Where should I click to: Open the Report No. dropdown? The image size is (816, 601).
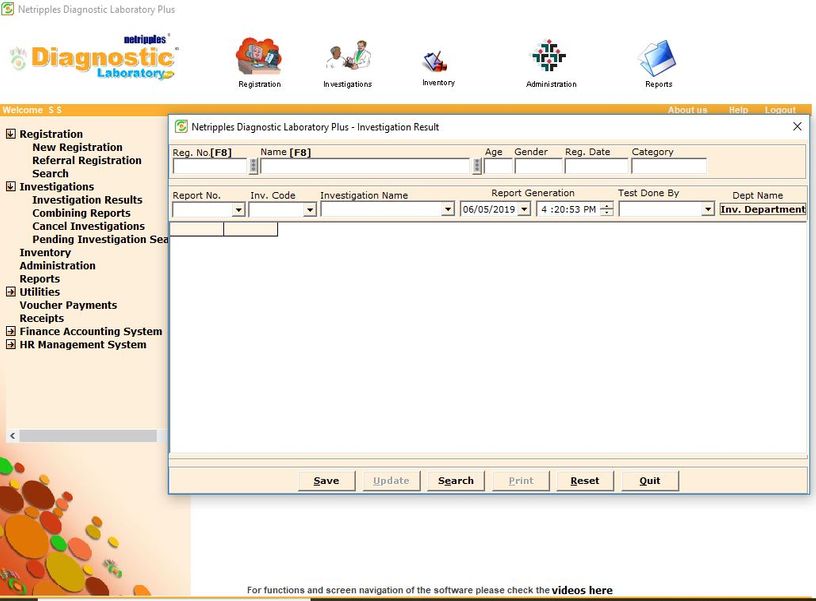(x=238, y=210)
